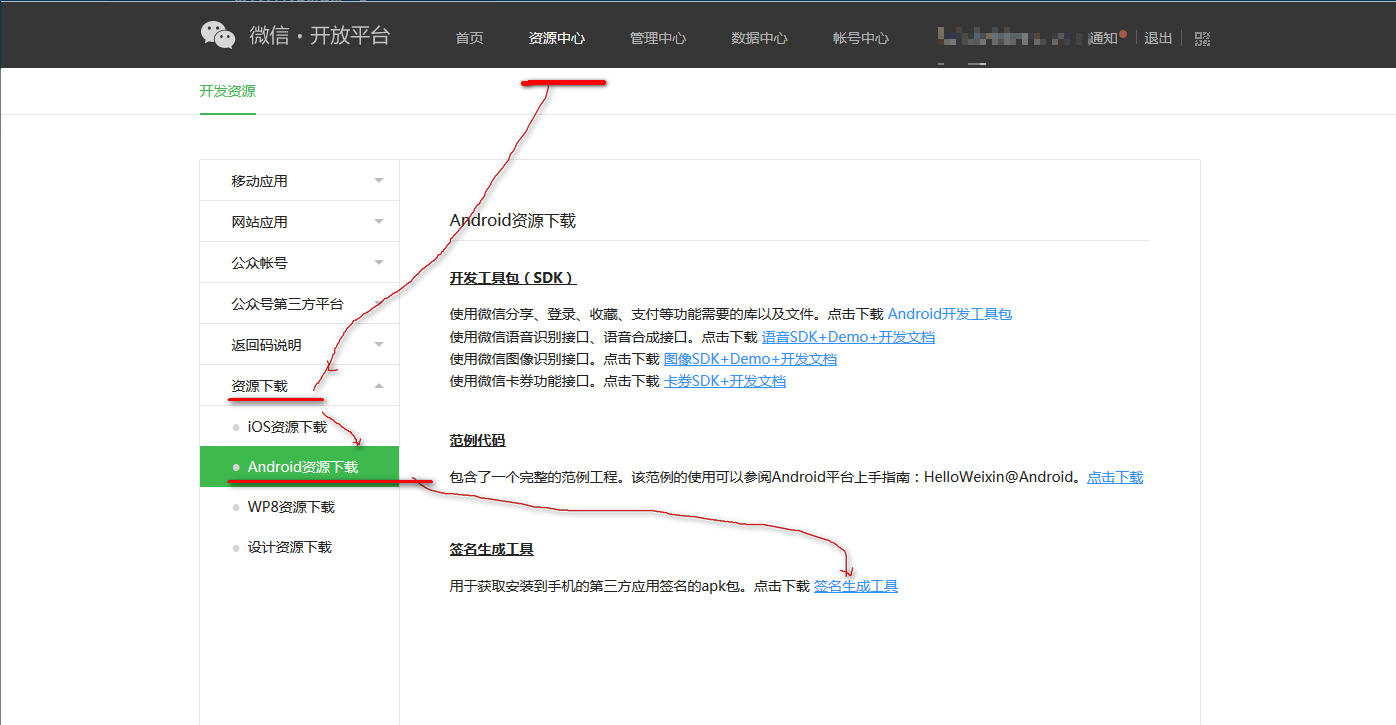The height and width of the screenshot is (725, 1396).
Task: Select iOS资源下载 in sidebar
Action: (x=287, y=427)
